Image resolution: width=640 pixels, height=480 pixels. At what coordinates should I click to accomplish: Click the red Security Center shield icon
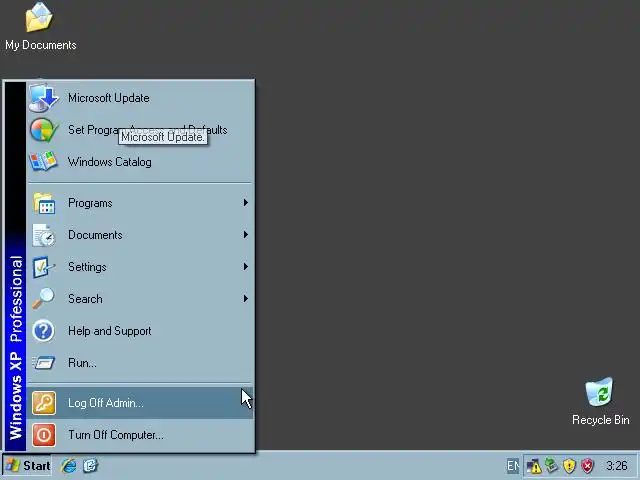pos(587,466)
